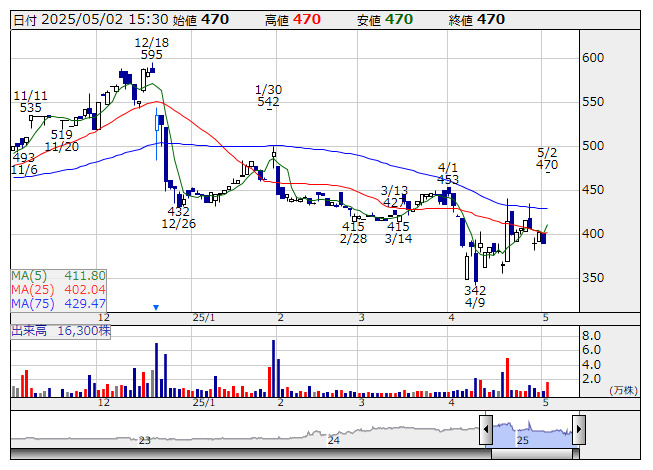
Task: Click the 3/13 427 price annotation
Action: tap(394, 196)
